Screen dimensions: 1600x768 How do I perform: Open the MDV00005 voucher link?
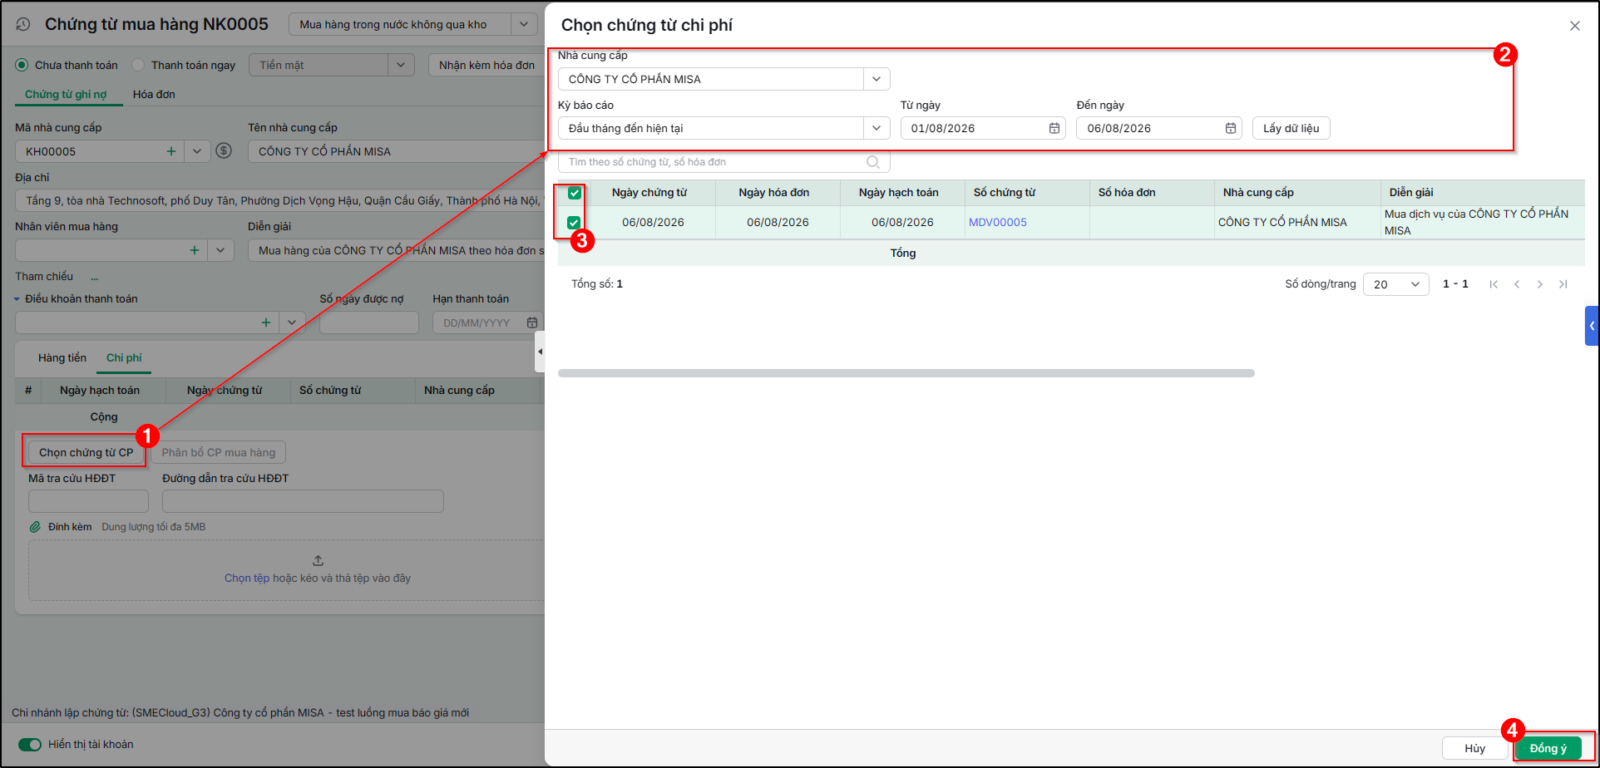click(998, 222)
